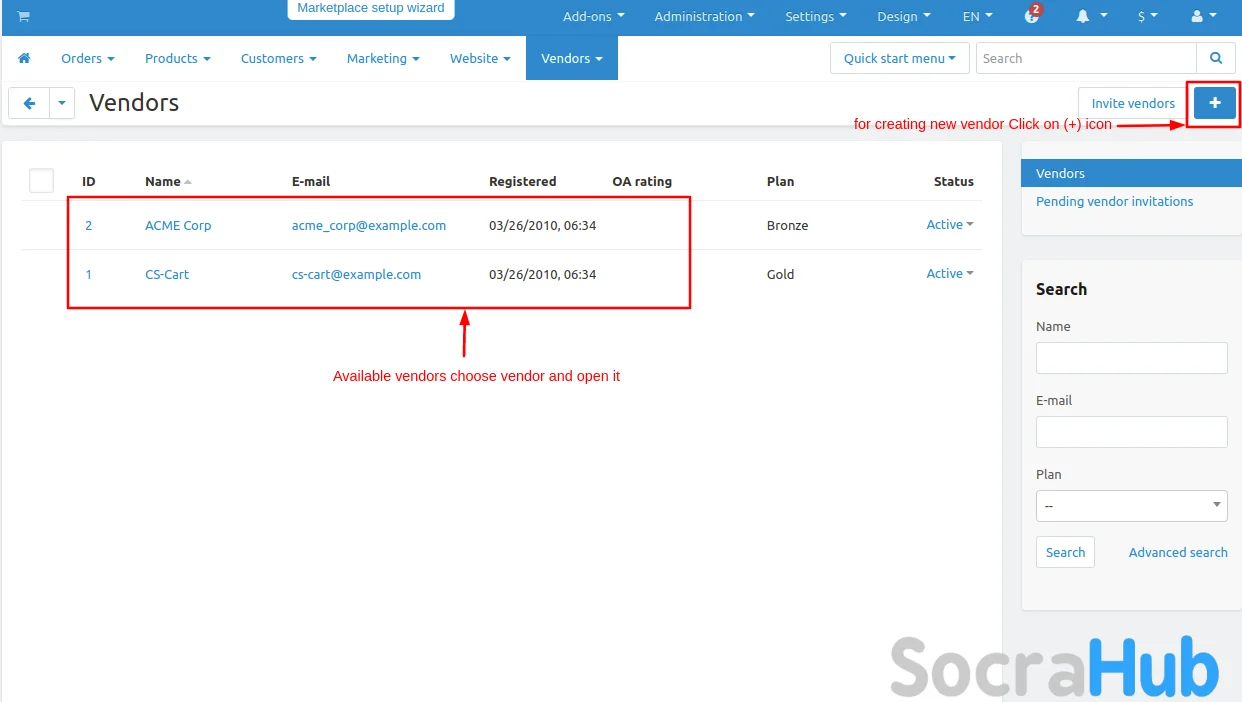The width and height of the screenshot is (1242, 702).
Task: Sort vendors by the Name column header
Action: tap(163, 182)
